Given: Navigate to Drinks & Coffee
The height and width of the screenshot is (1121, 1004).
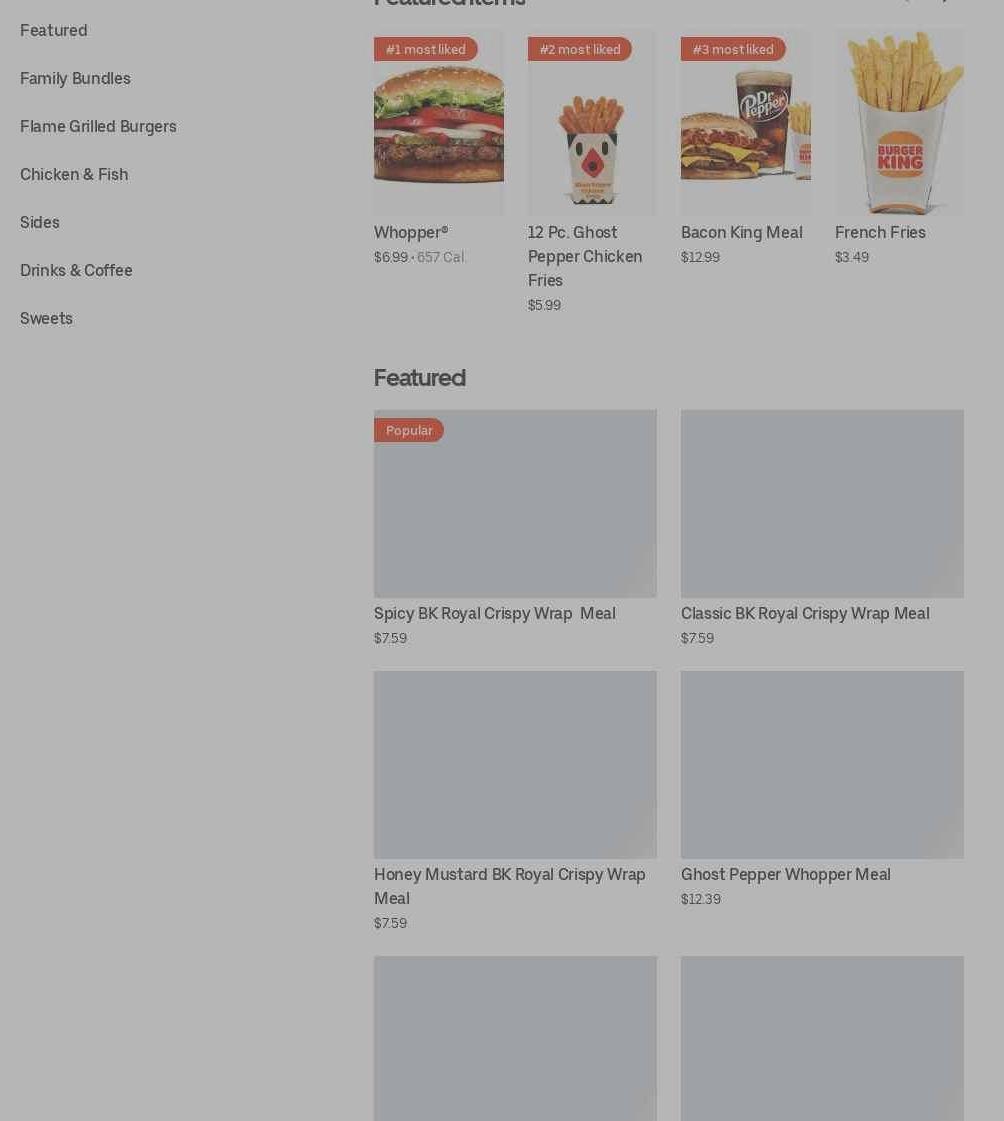Looking at the screenshot, I should [76, 270].
